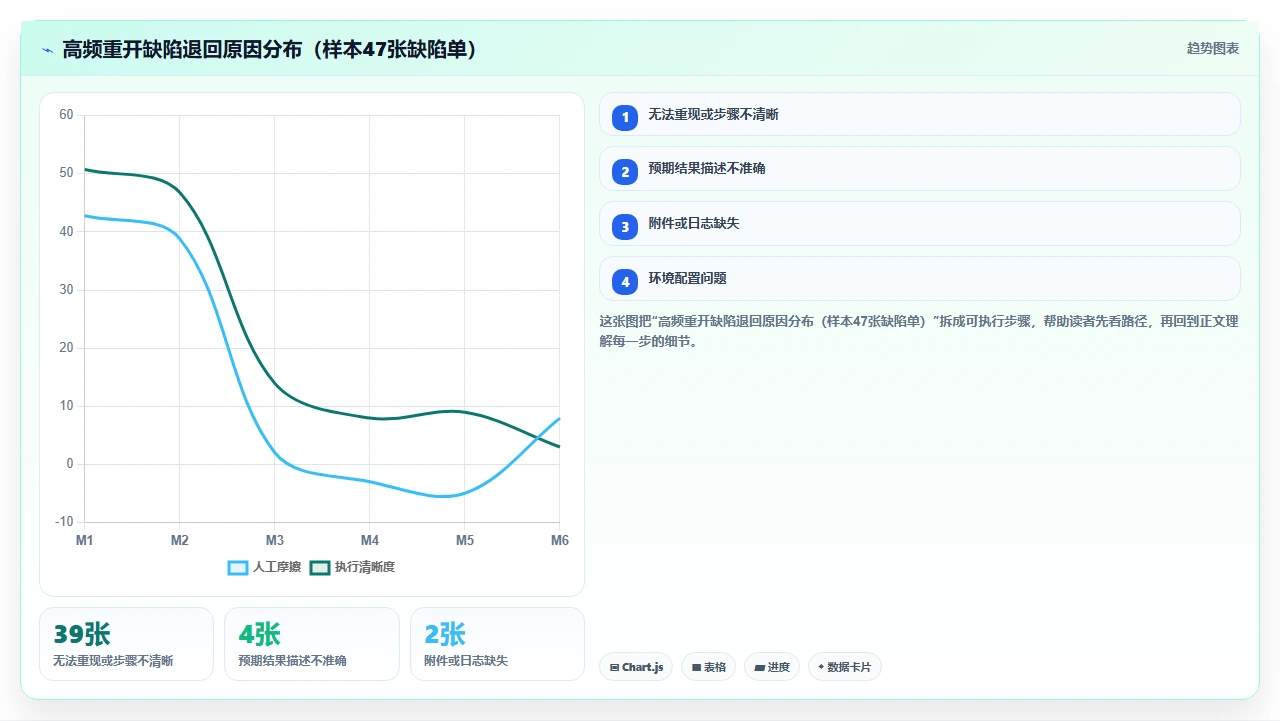The height and width of the screenshot is (721, 1280).
Task: Click the 表格 tag
Action: click(708, 667)
